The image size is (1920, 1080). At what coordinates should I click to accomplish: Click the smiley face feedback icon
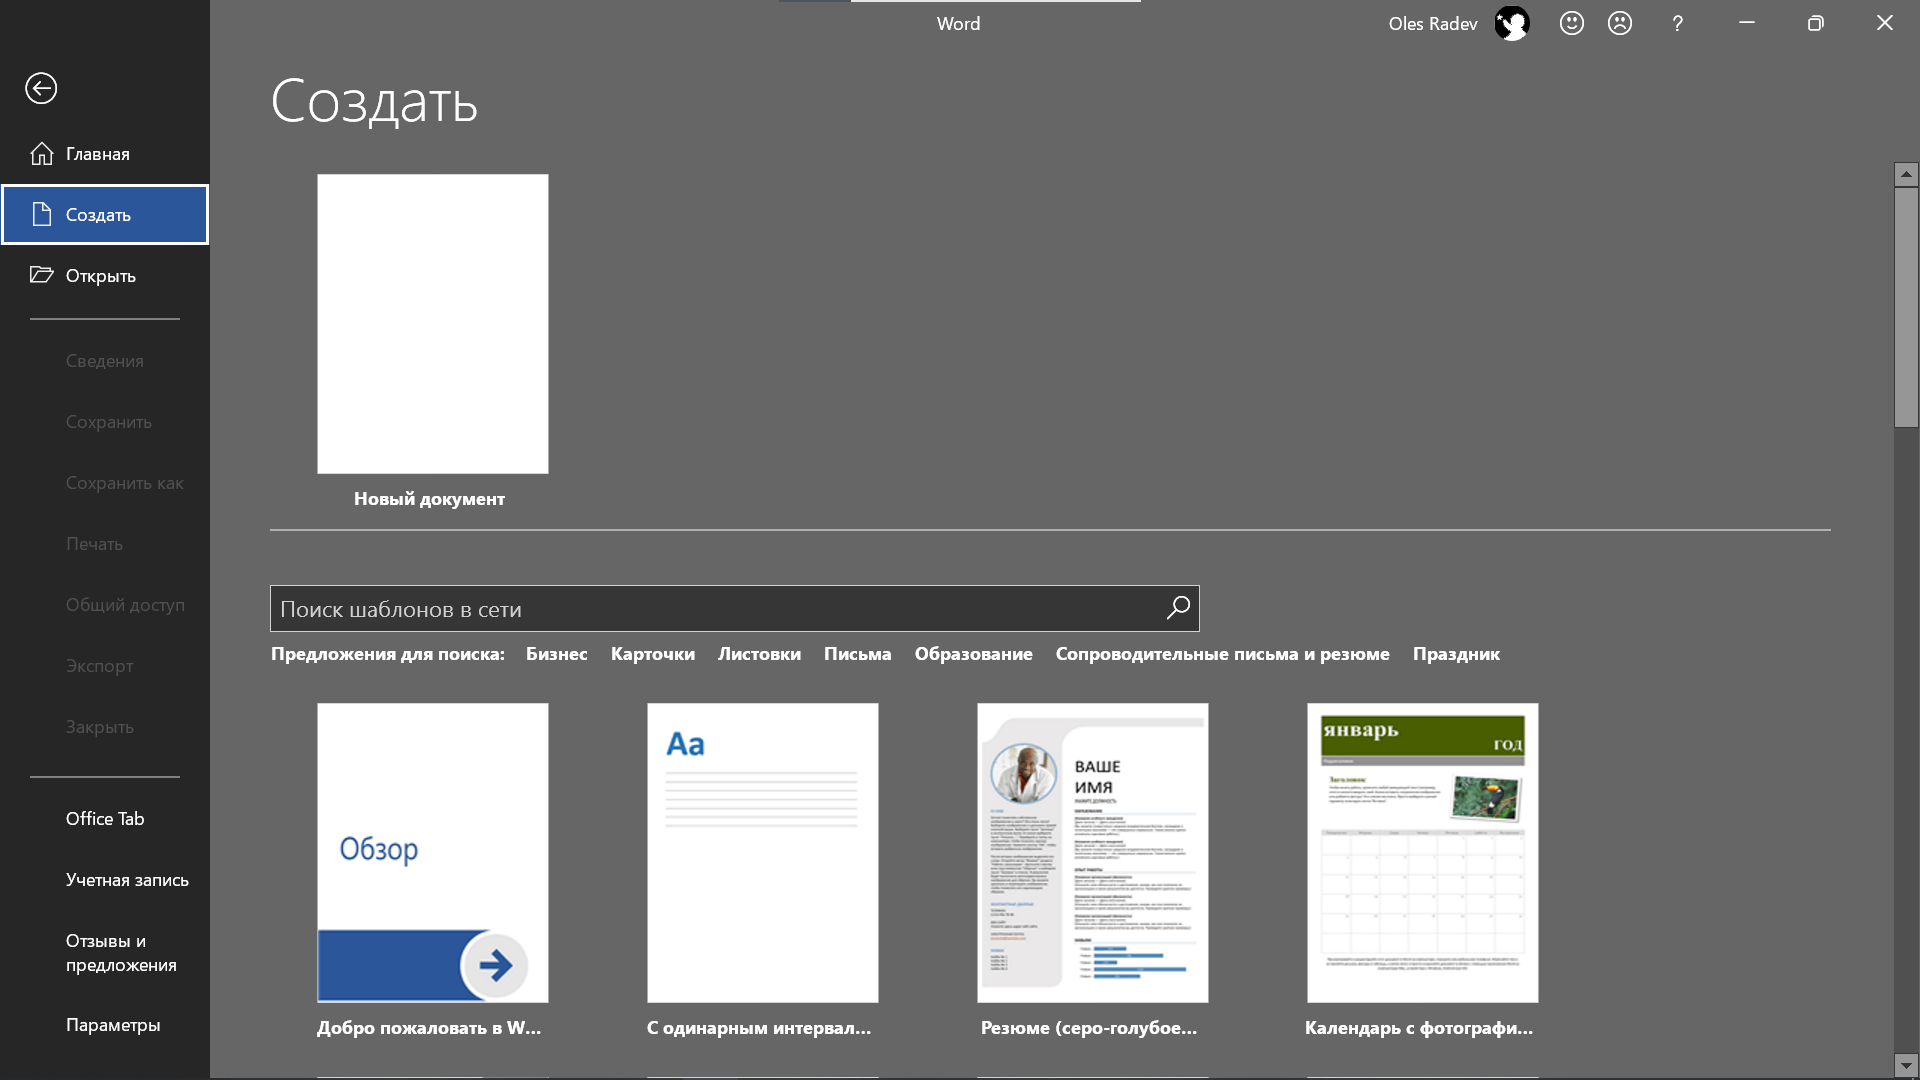tap(1571, 24)
